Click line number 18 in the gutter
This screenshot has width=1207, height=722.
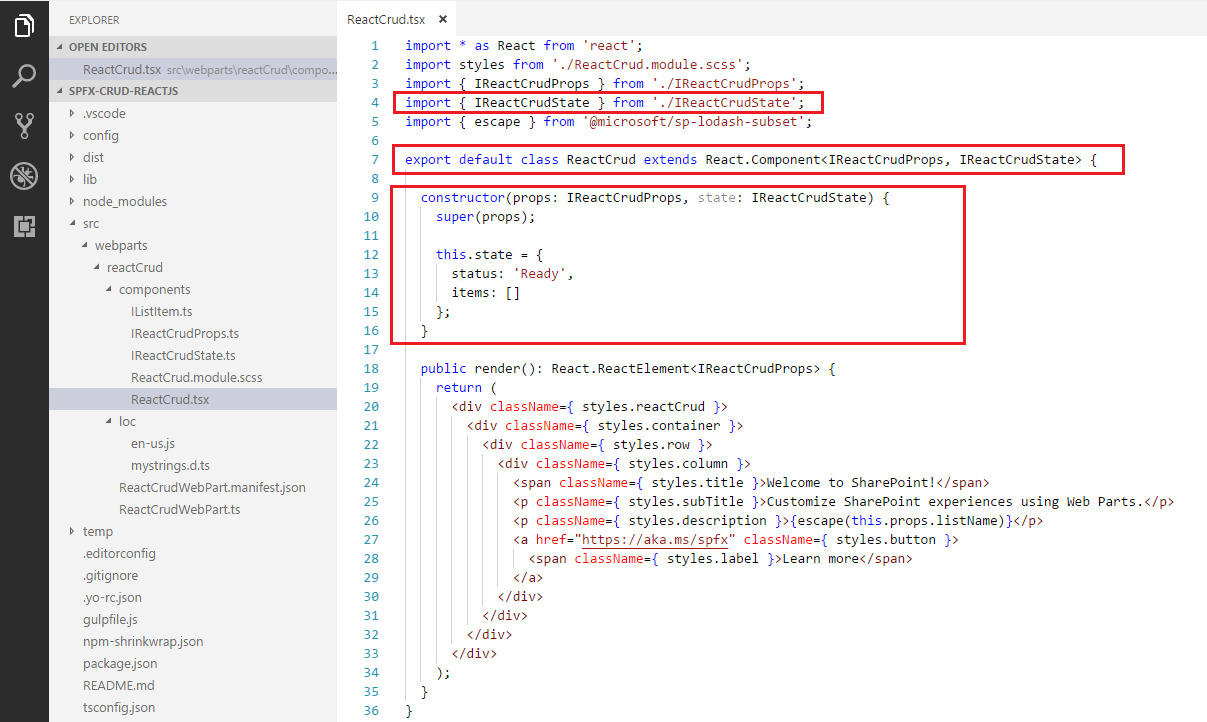coord(371,368)
